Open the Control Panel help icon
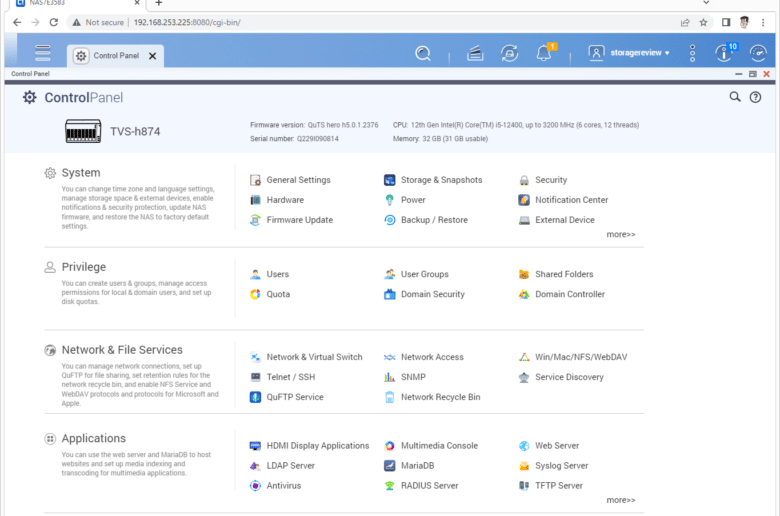This screenshot has width=780, height=516. tap(755, 97)
